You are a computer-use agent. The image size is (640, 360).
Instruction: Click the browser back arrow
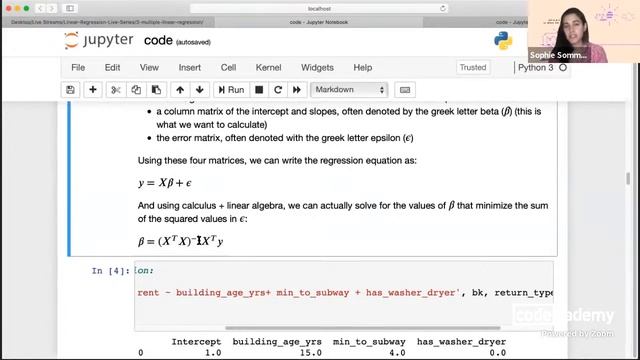tap(40, 8)
